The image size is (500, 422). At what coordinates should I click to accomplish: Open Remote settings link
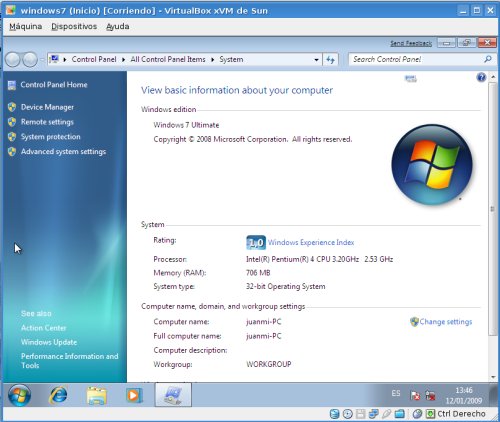(x=47, y=122)
